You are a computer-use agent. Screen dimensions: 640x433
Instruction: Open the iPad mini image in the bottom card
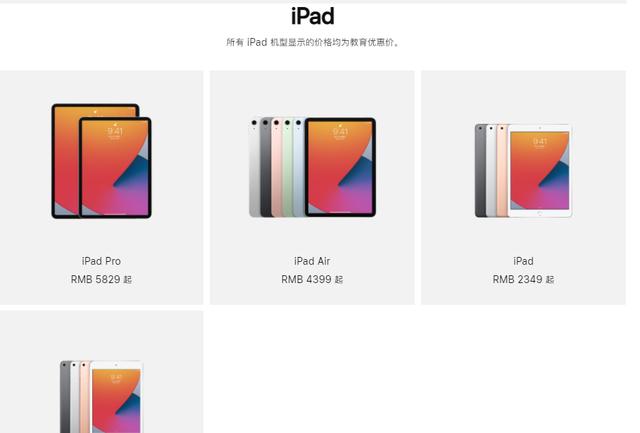coord(102,396)
